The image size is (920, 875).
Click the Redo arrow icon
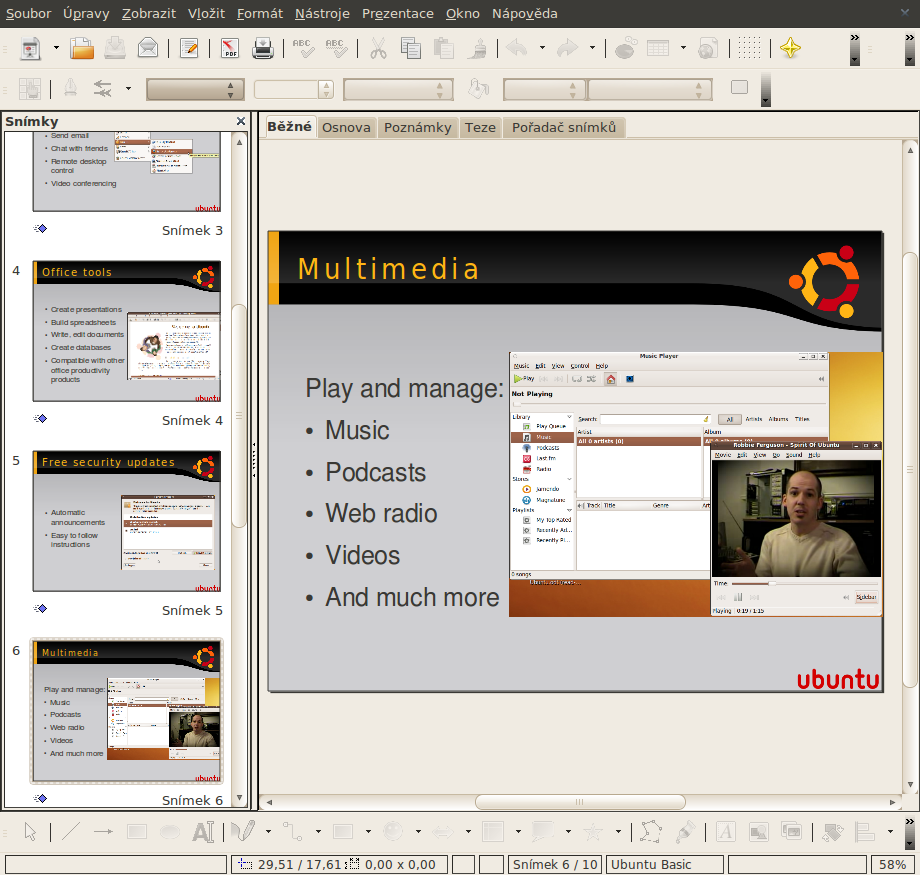point(567,48)
